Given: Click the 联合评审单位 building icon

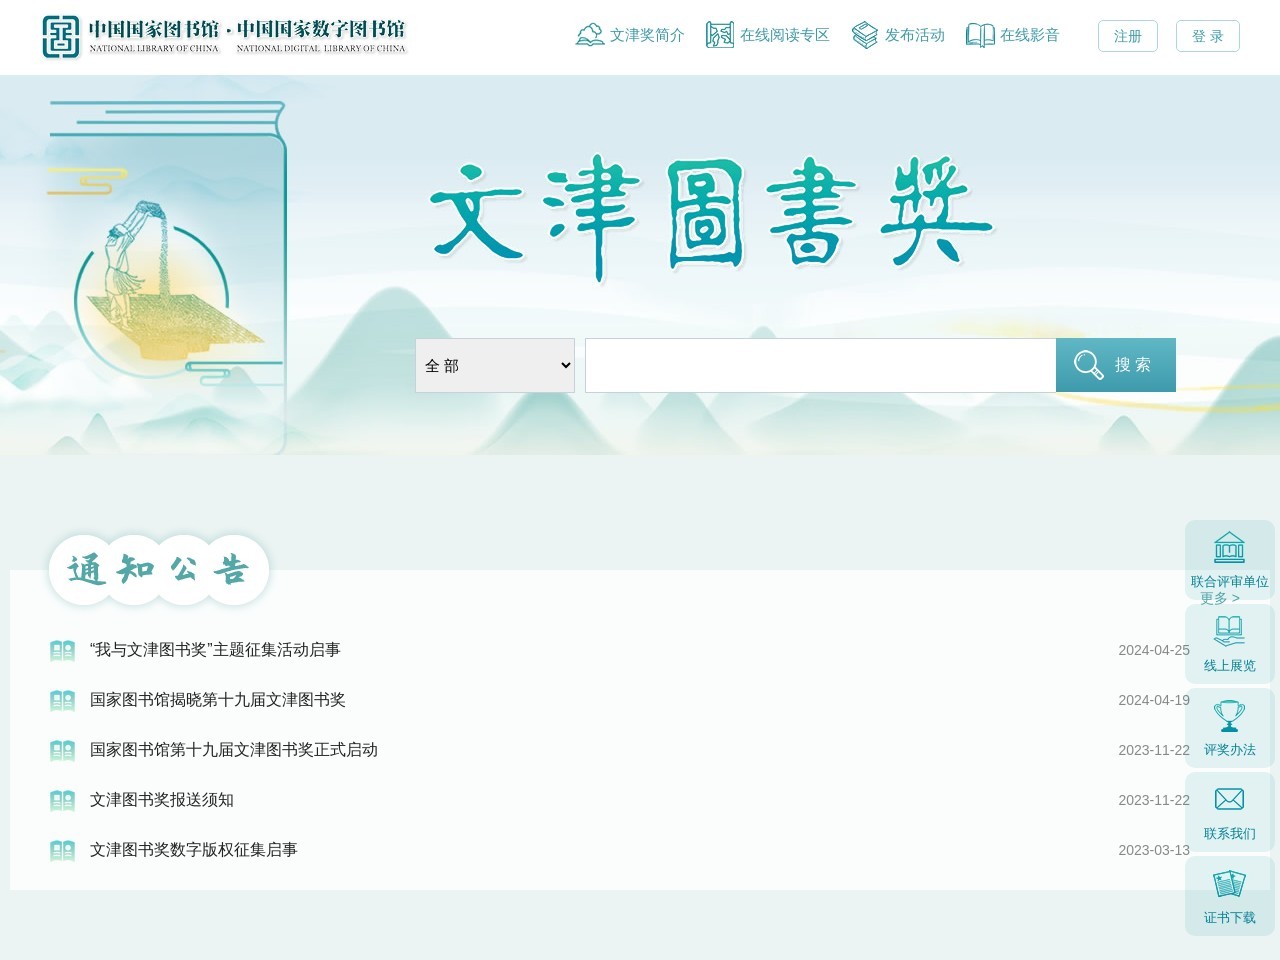Looking at the screenshot, I should pos(1229,548).
